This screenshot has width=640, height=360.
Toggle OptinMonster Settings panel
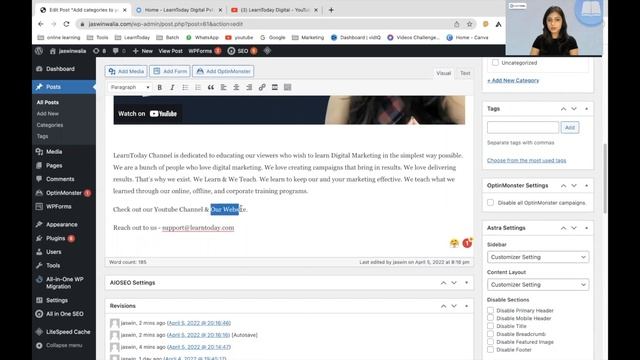pyautogui.click(x=586, y=185)
